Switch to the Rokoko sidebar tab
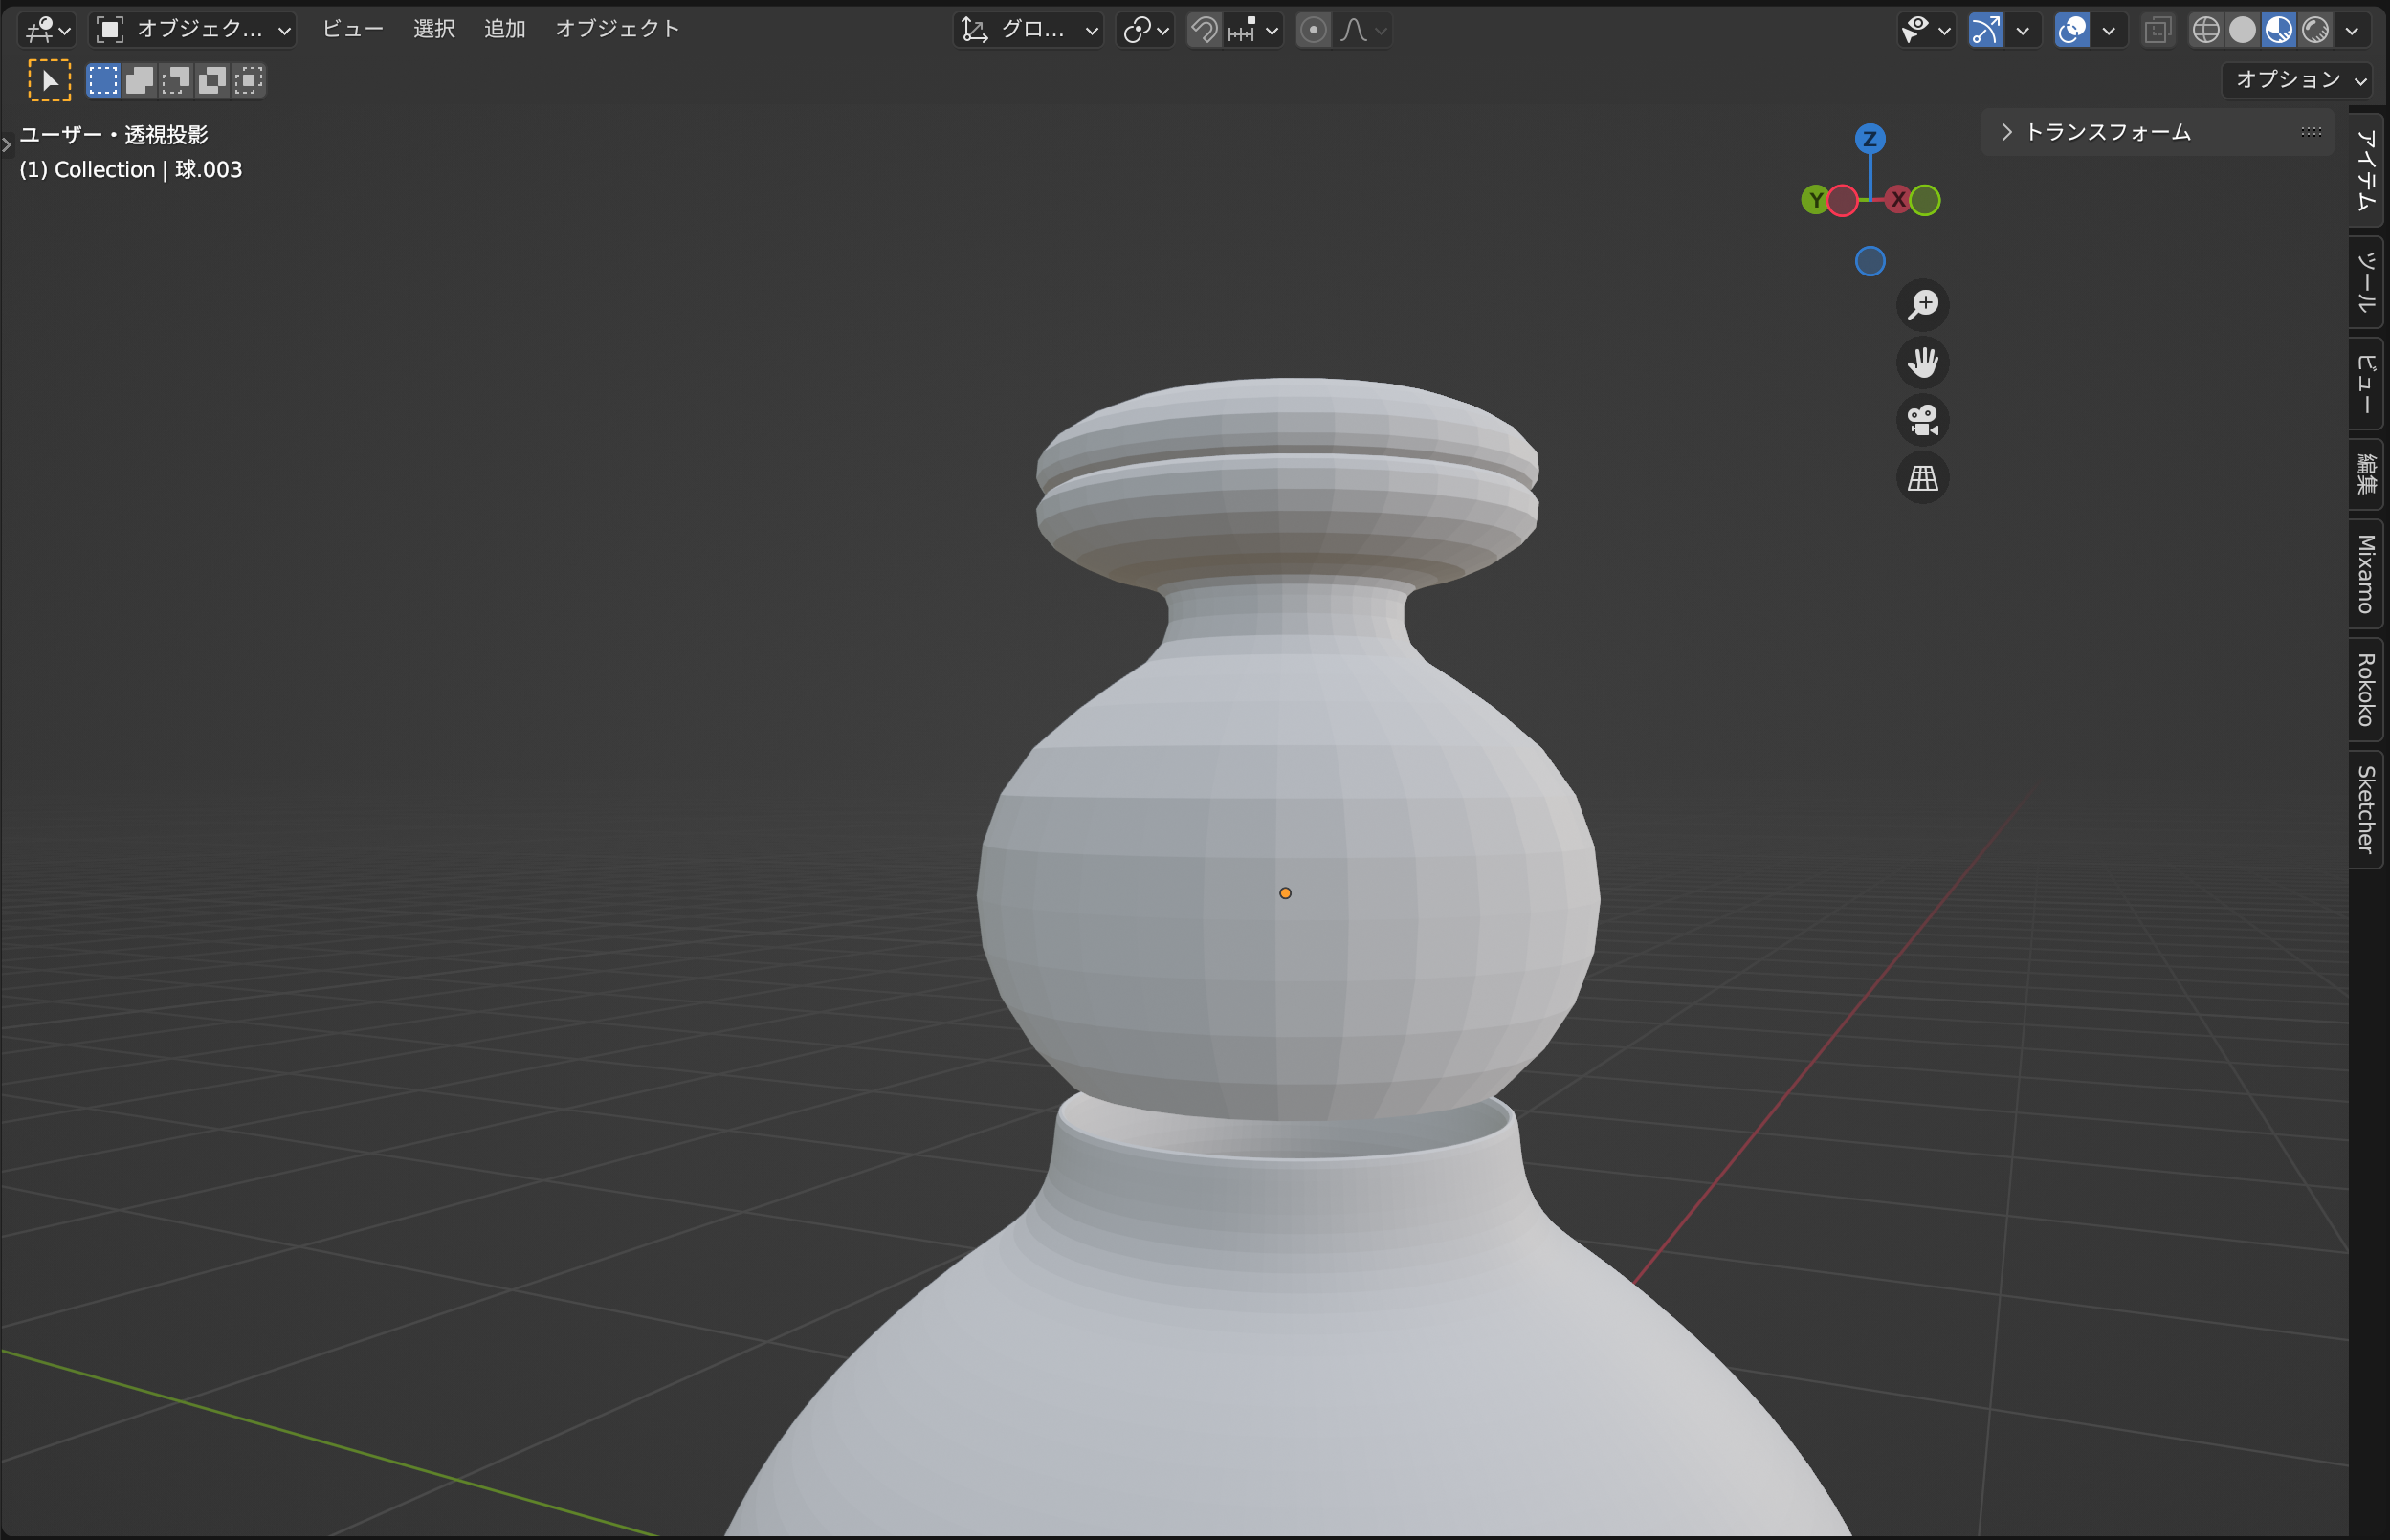 coord(2365,690)
